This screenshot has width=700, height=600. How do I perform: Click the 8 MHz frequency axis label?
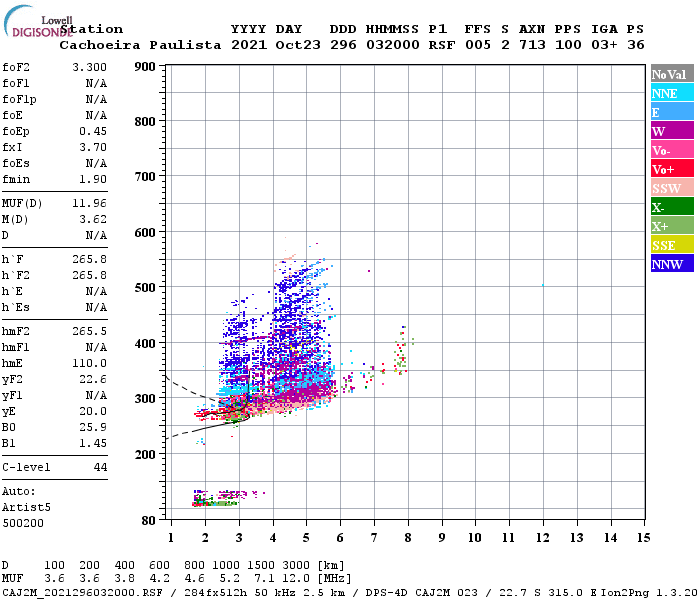coord(408,538)
